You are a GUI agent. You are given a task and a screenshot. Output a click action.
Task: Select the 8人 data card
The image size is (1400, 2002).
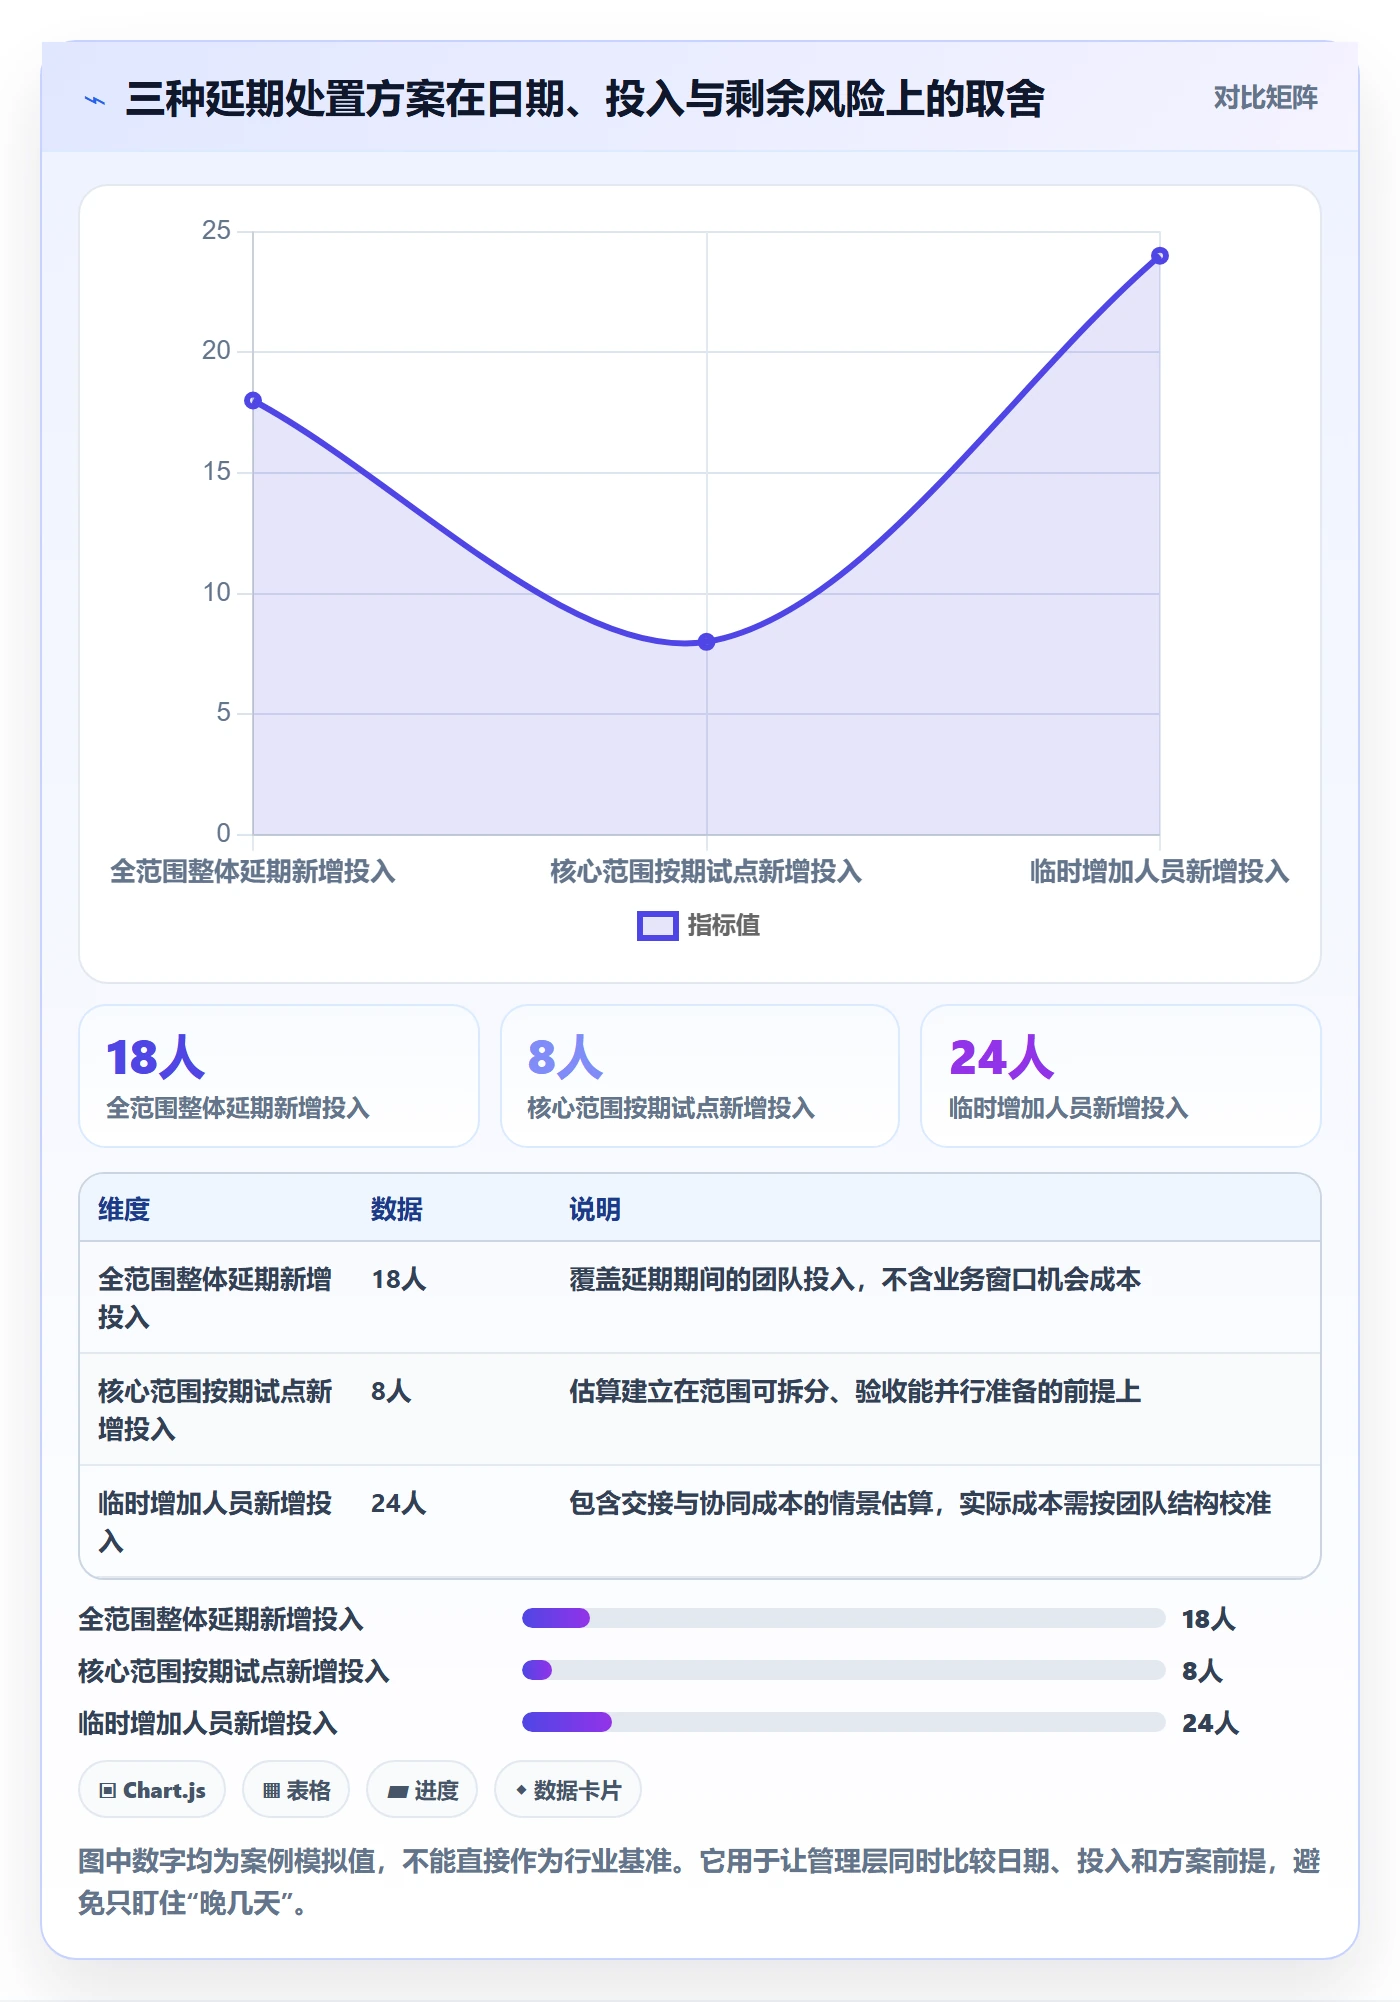[700, 1076]
